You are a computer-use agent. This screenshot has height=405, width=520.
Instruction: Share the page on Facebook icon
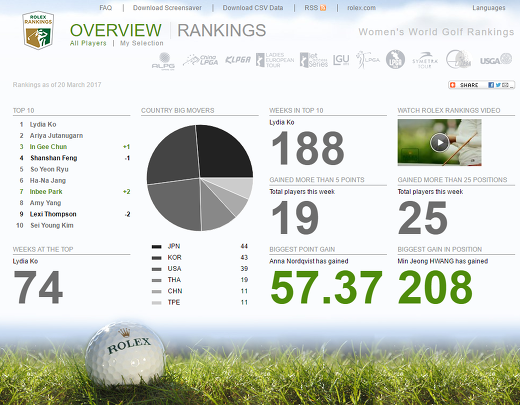coord(491,85)
